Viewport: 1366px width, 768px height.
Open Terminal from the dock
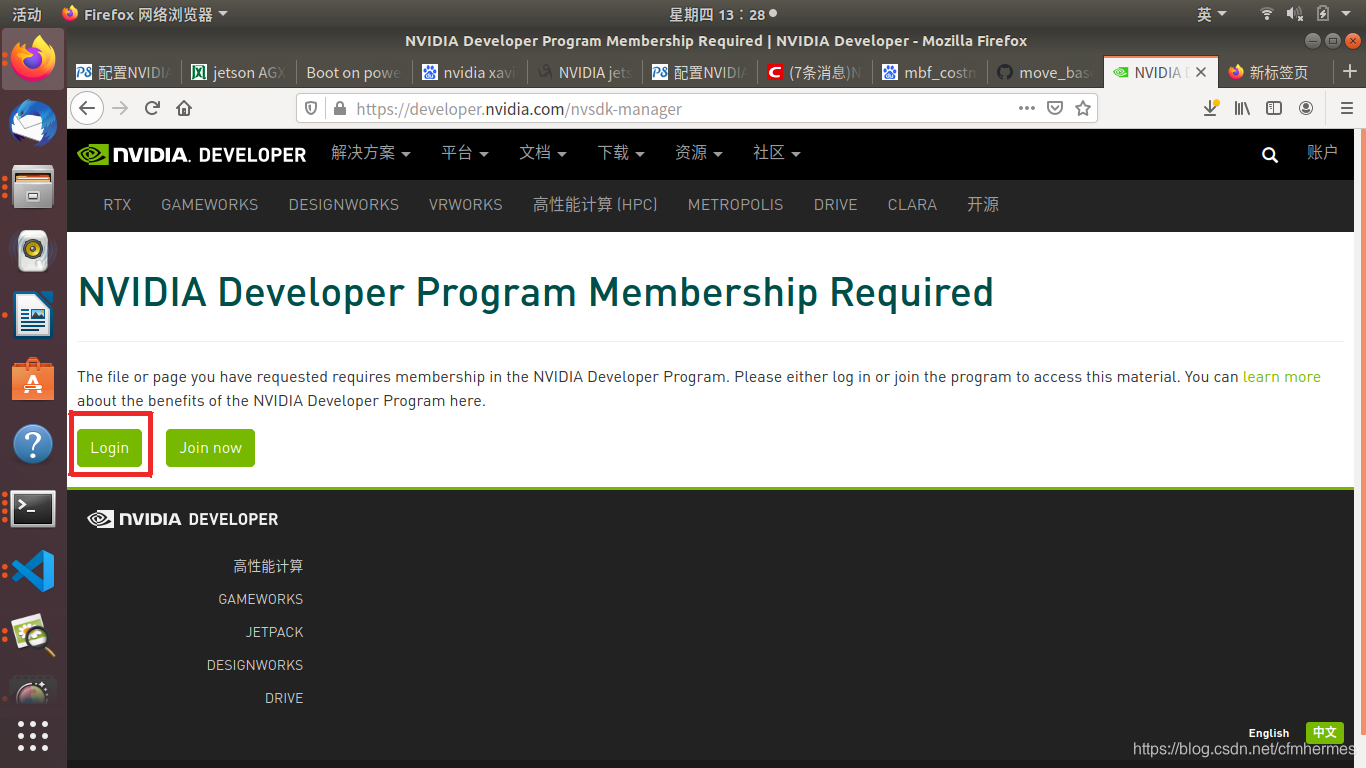(33, 508)
